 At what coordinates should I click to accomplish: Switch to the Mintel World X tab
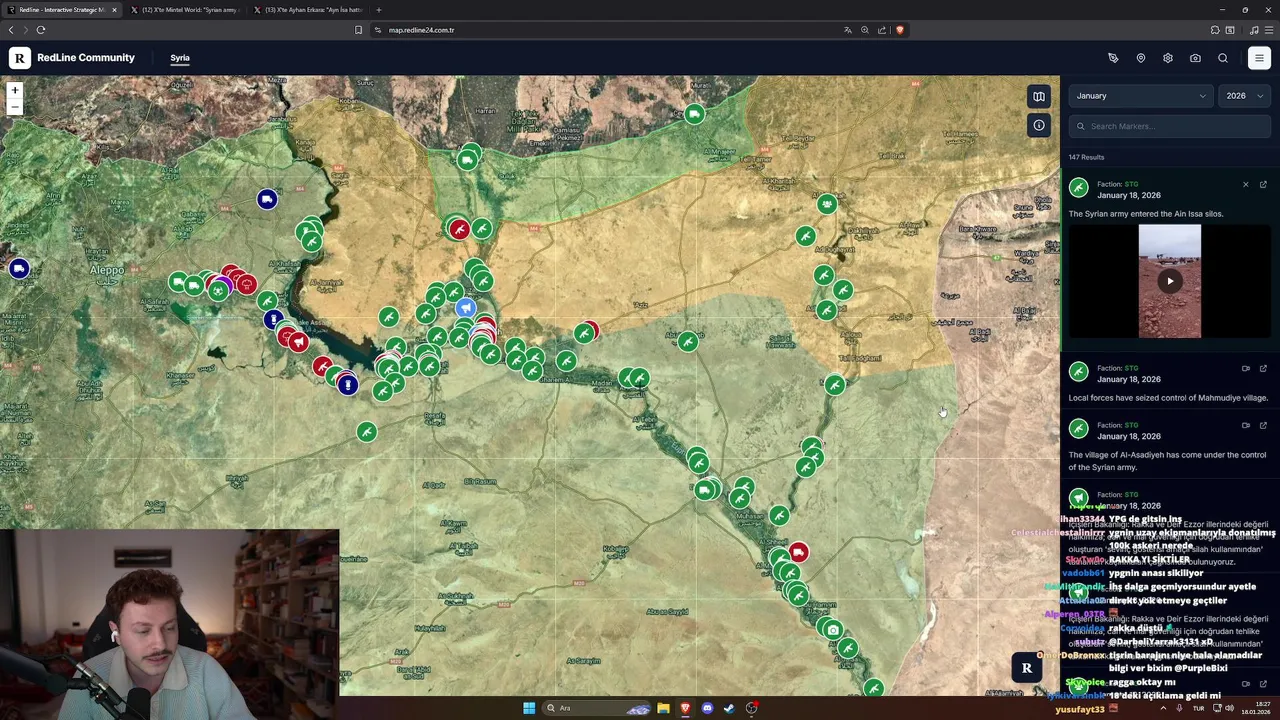(x=188, y=10)
